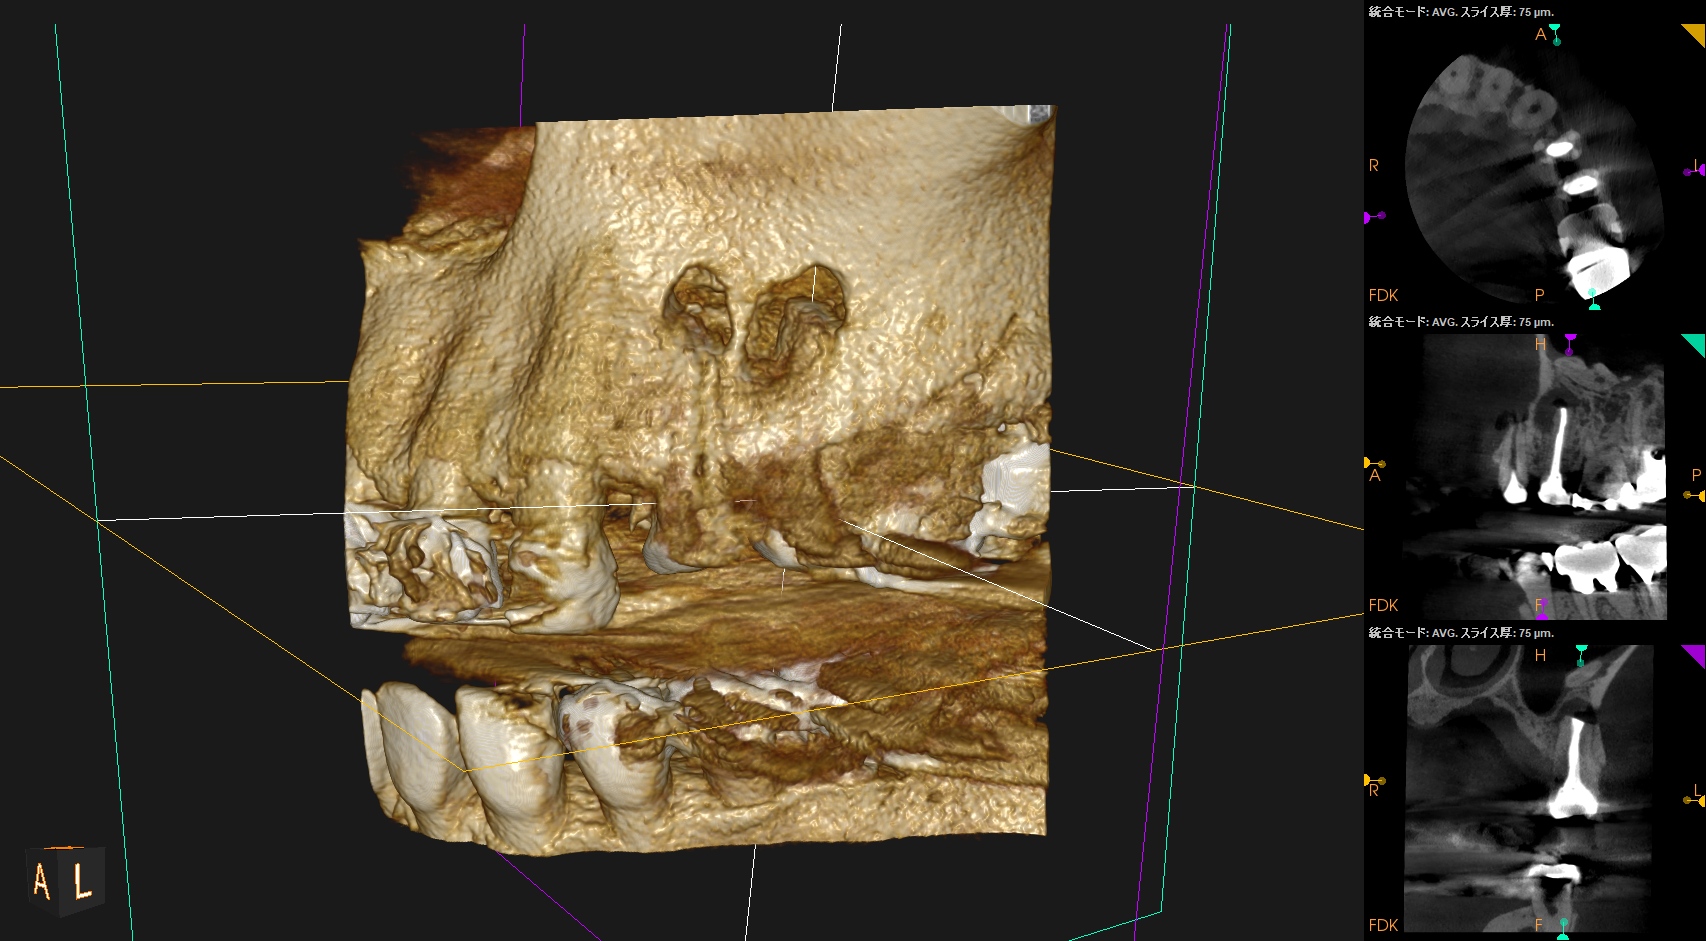Click the yellow corner triangle in the axial view
1706x941 pixels.
[x=1694, y=35]
